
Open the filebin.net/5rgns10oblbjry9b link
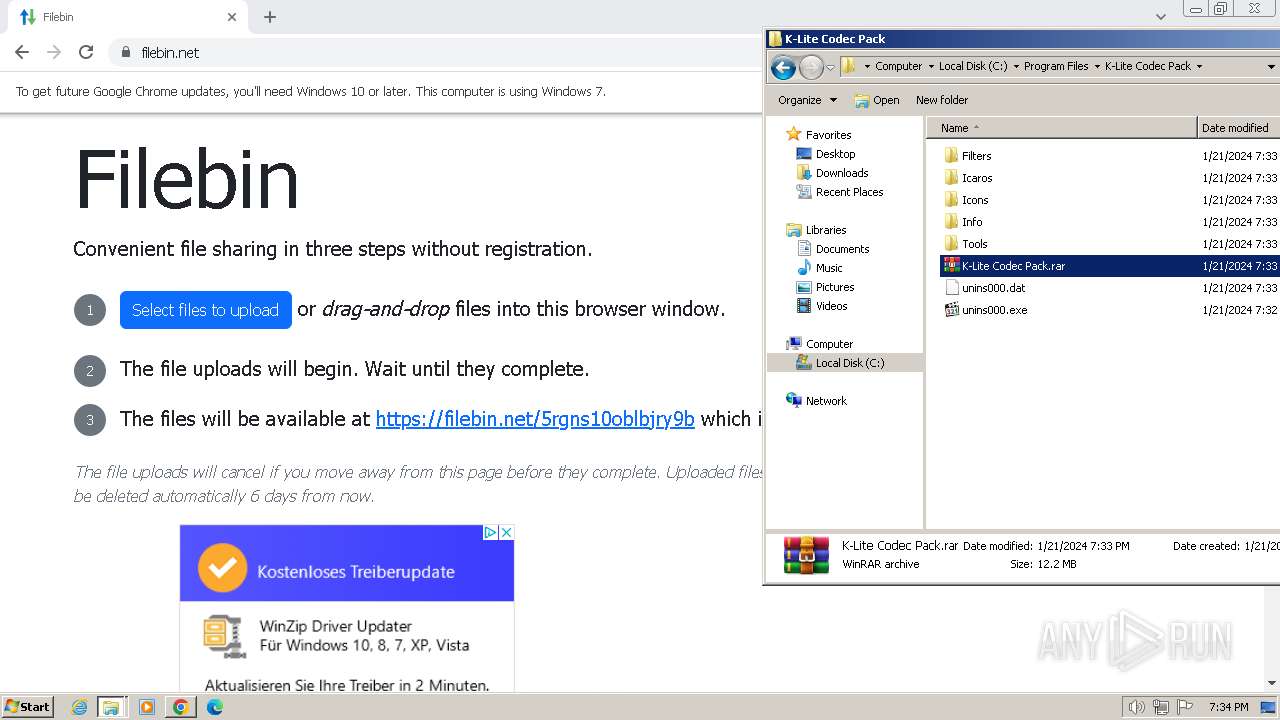535,419
